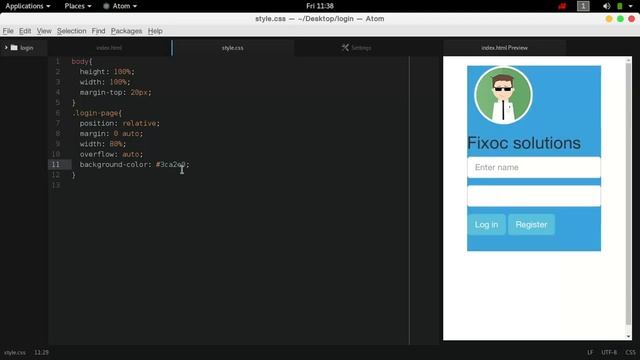This screenshot has width=640, height=360.
Task: Click the Settings tab tools icon
Action: pyautogui.click(x=345, y=48)
